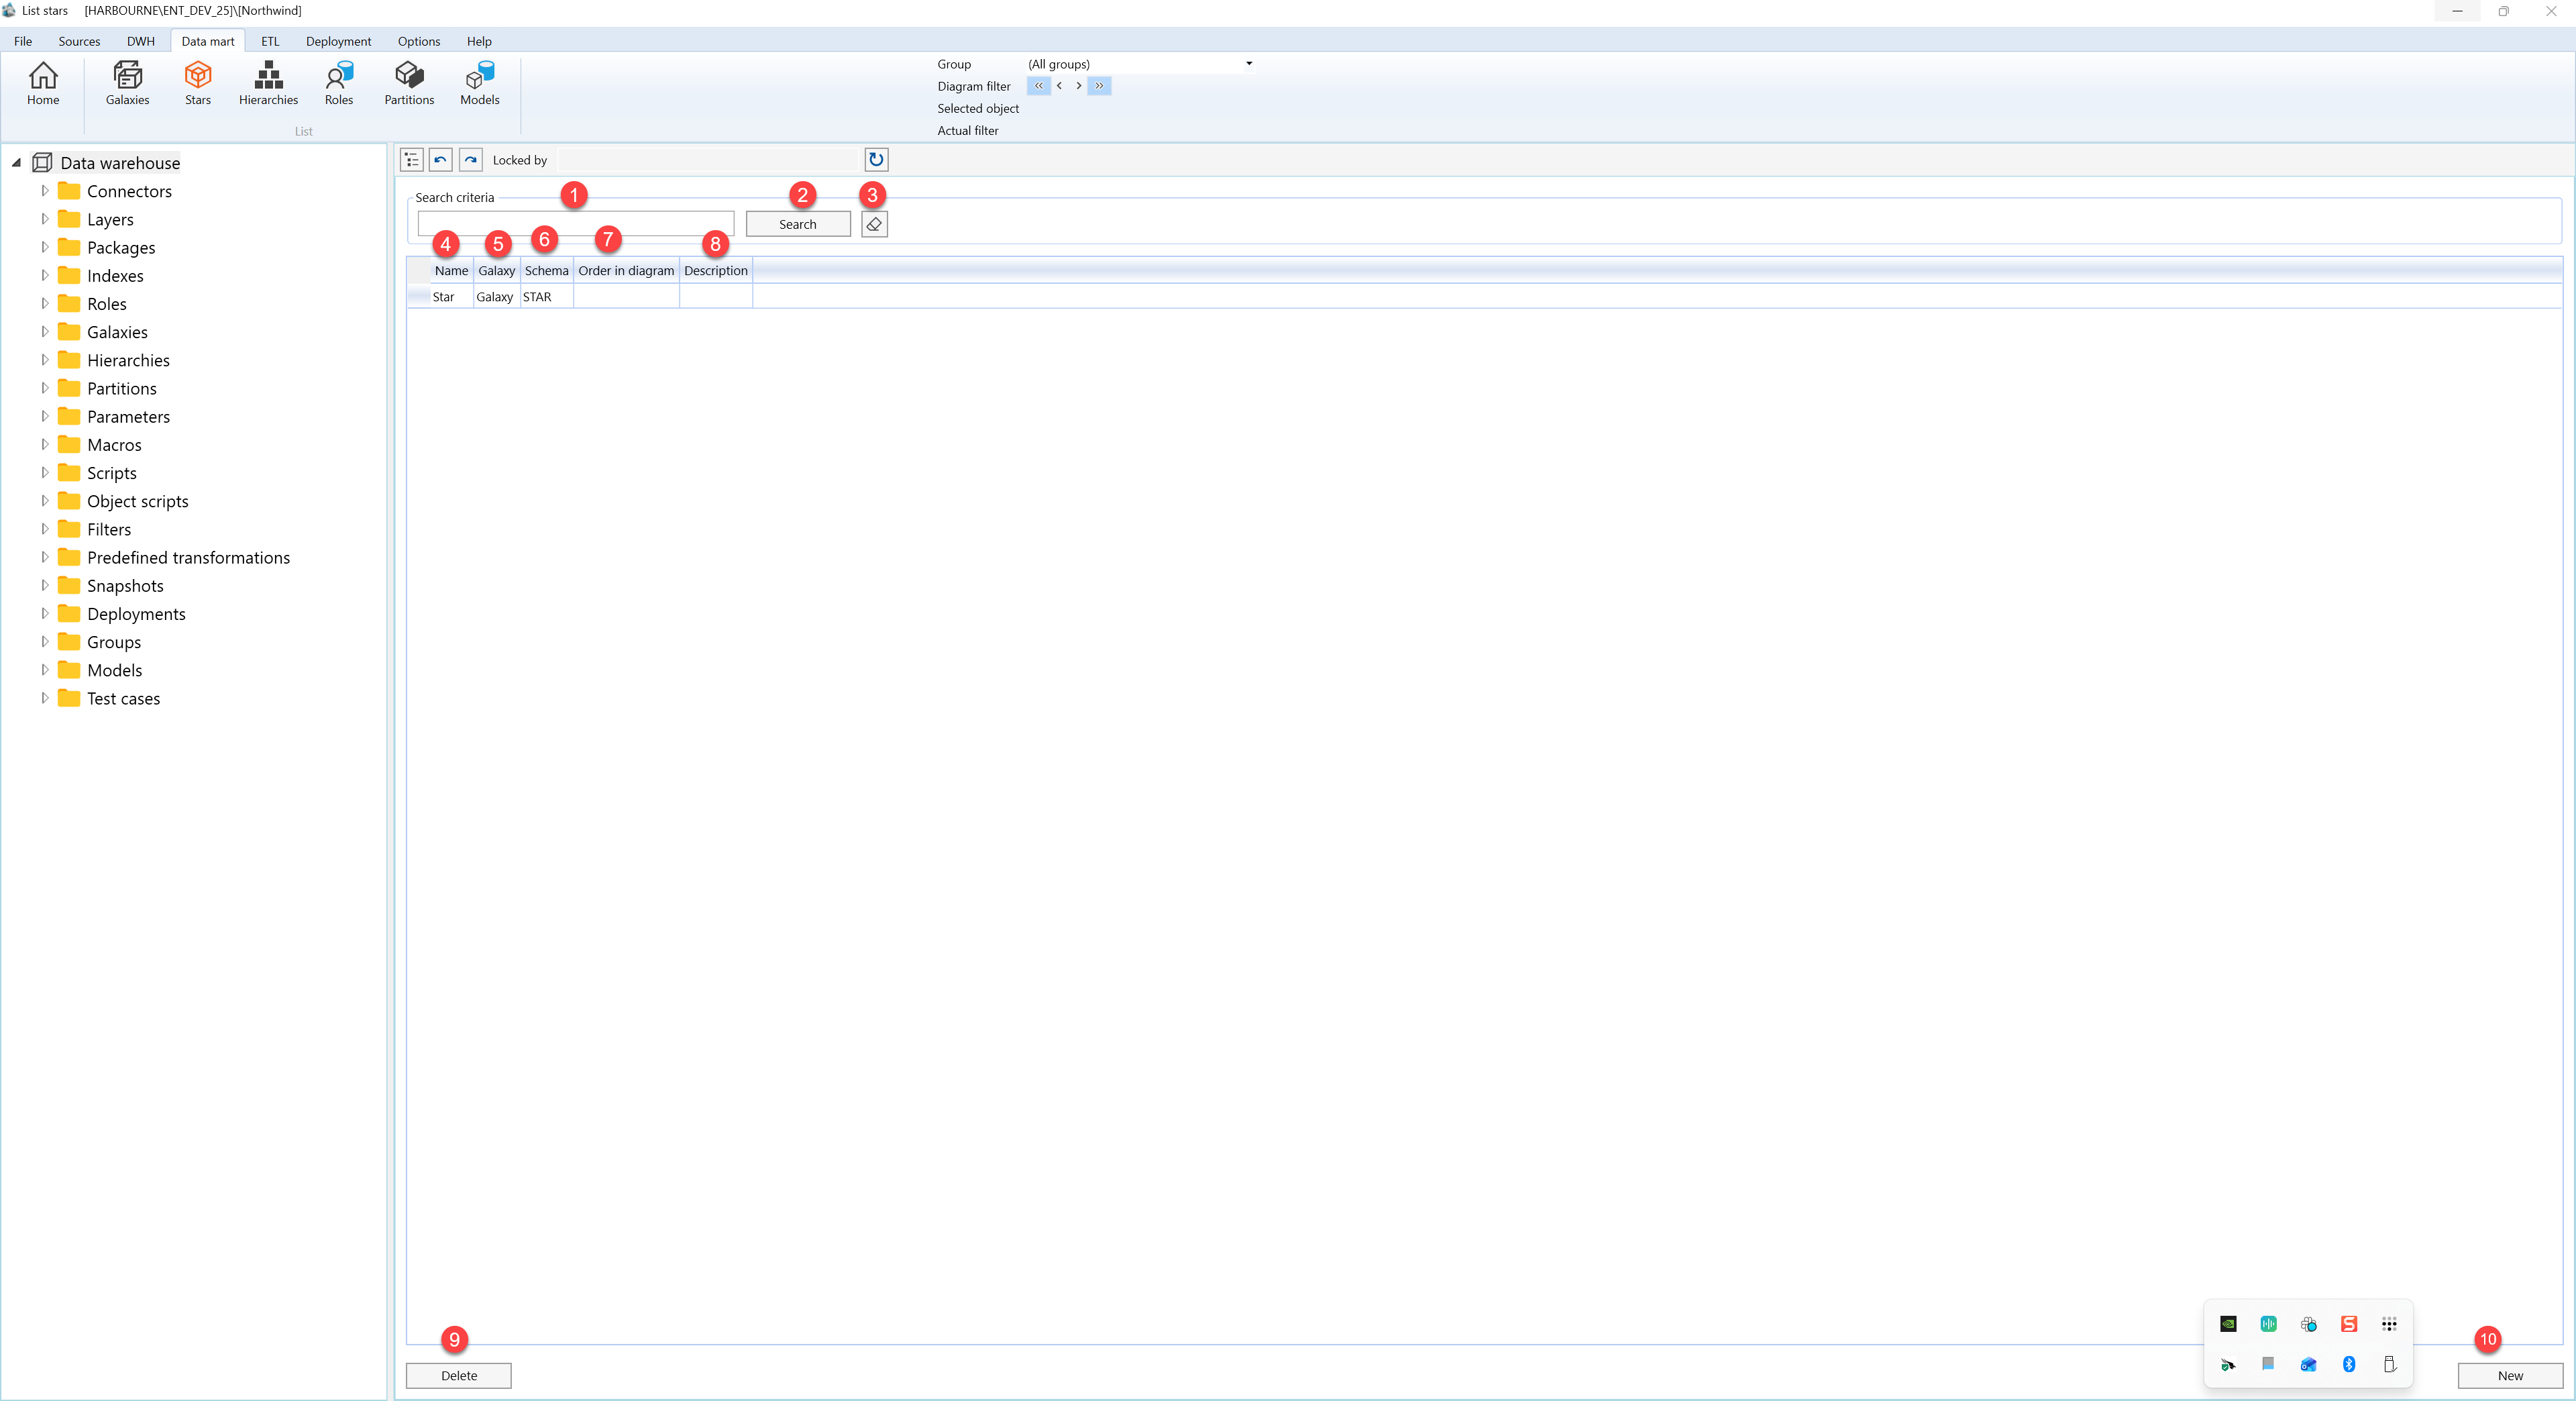Click the STAR schema cell
Viewport: 2576px width, 1401px height.
(x=546, y=297)
